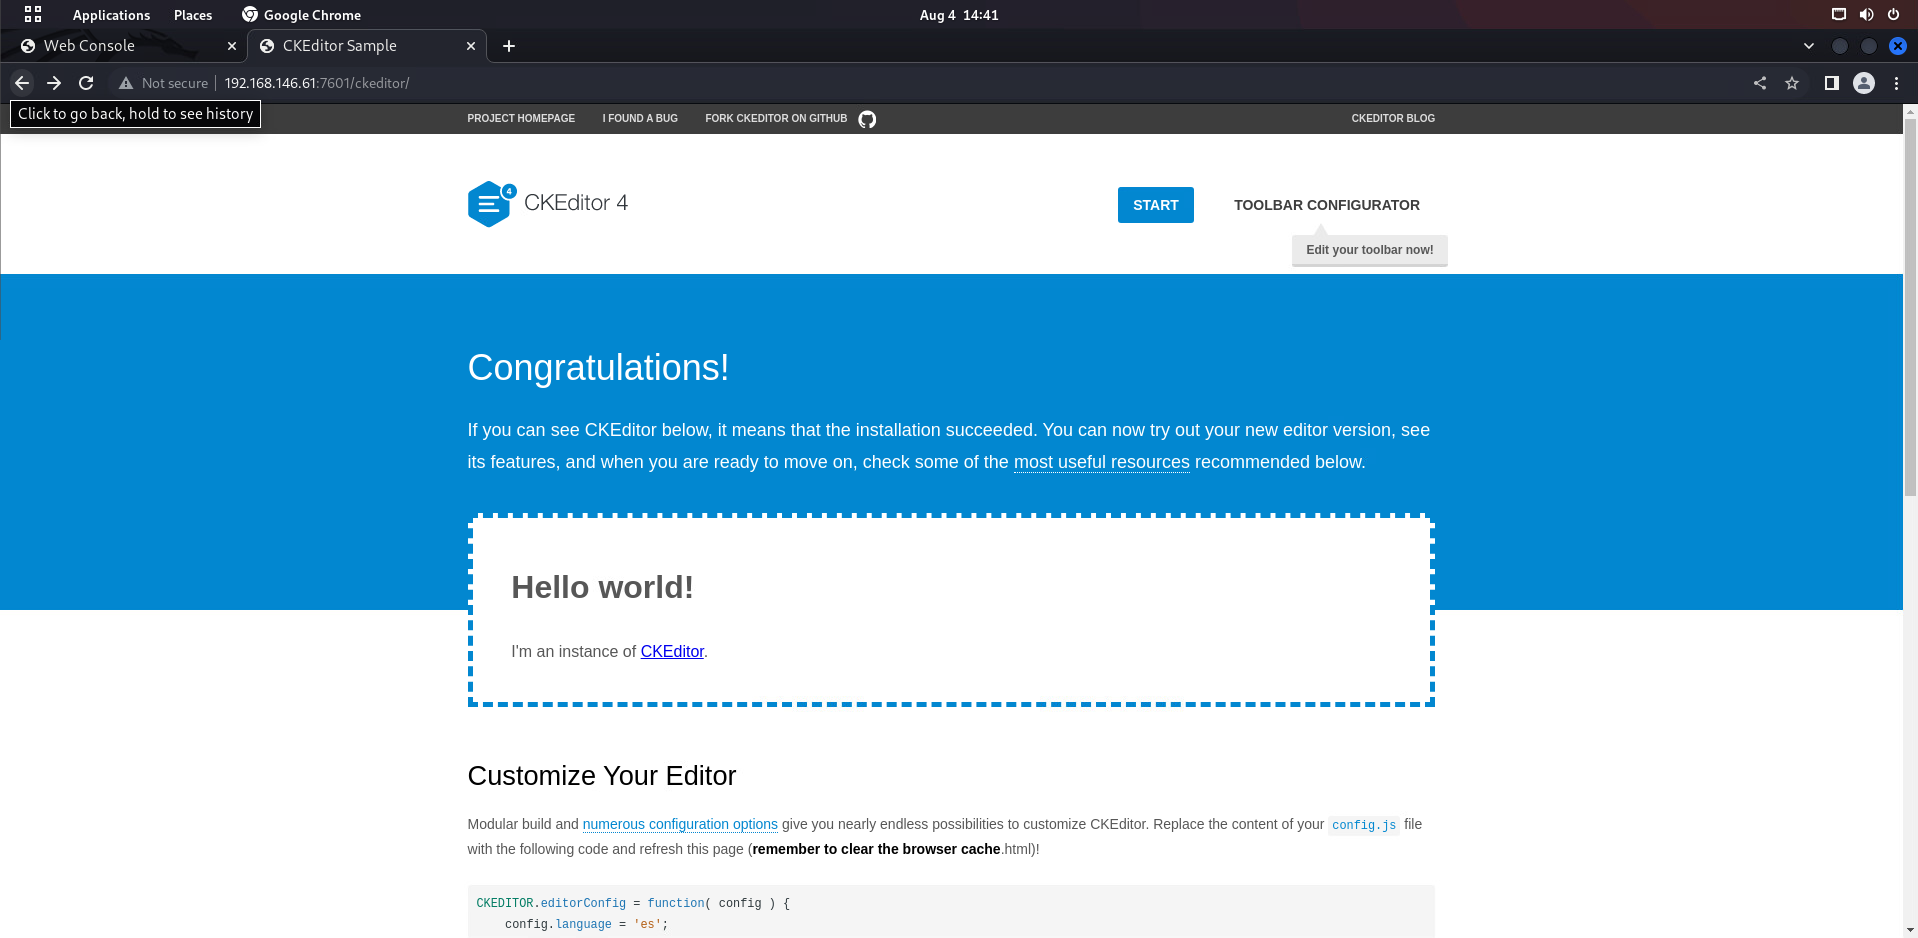
Task: Open the Places menu
Action: pos(193,15)
